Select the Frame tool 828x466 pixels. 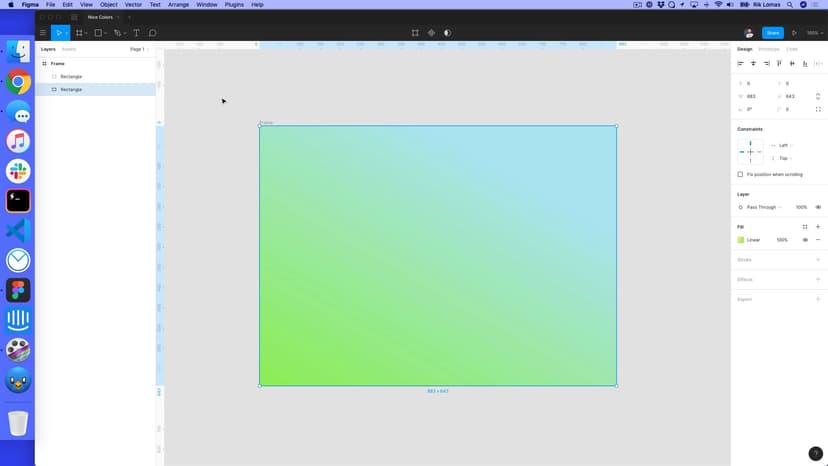pyautogui.click(x=79, y=33)
